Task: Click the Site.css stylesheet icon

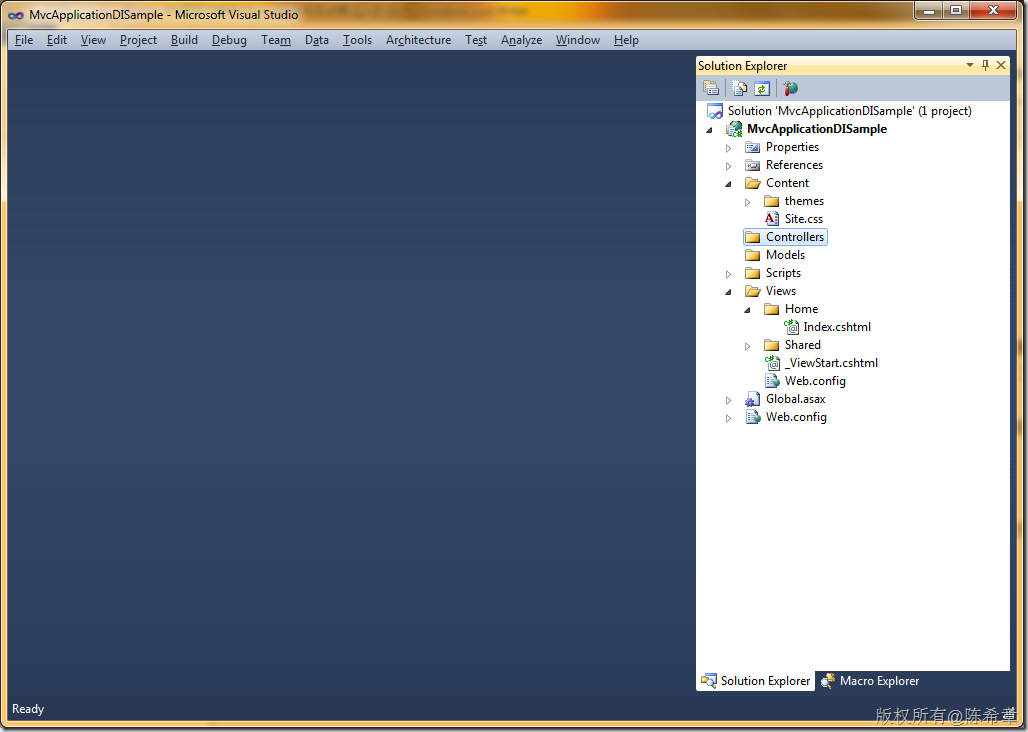Action: click(772, 219)
